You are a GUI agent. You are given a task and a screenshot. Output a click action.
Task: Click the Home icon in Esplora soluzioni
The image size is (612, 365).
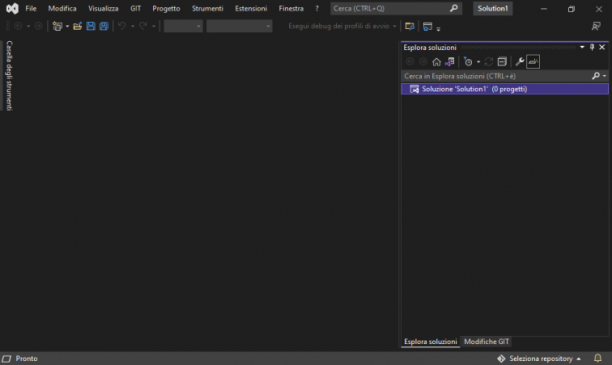pos(436,62)
